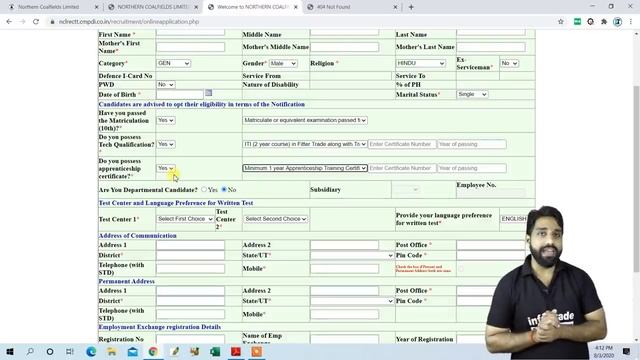Bookmark this page with the star icon
This screenshot has height=360, width=640.
(x=561, y=22)
